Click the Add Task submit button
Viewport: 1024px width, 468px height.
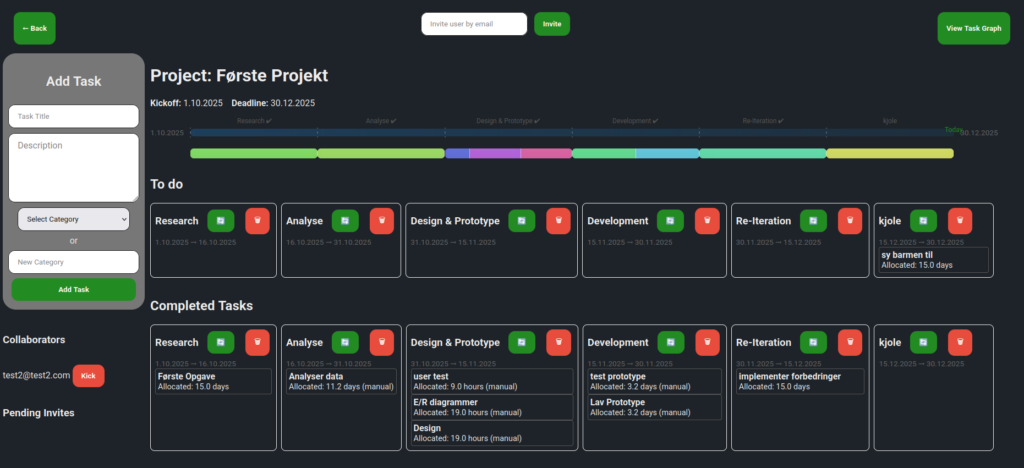click(x=74, y=290)
